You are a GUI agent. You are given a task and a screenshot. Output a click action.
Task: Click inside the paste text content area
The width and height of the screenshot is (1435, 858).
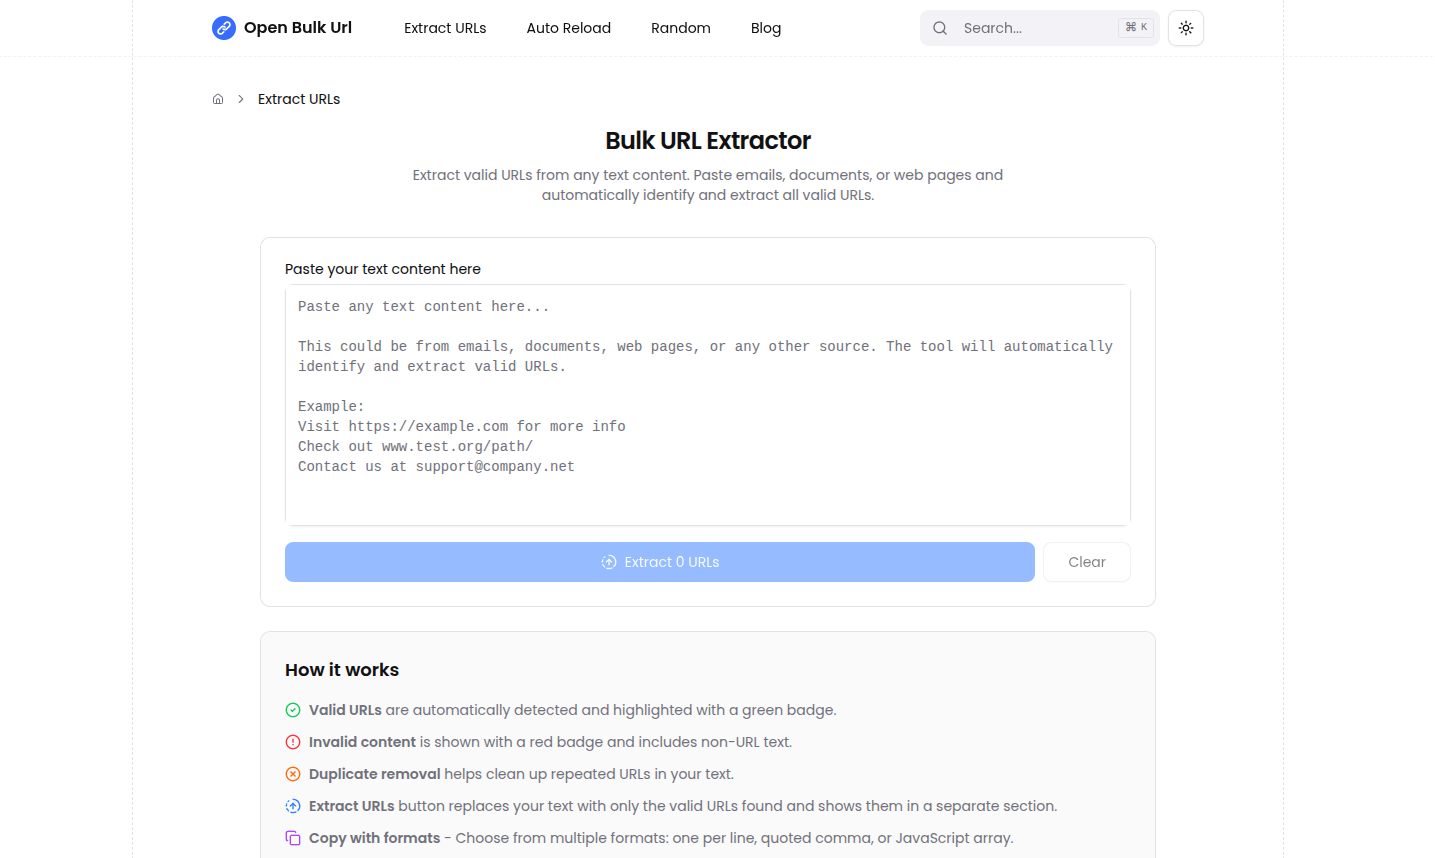tap(707, 405)
